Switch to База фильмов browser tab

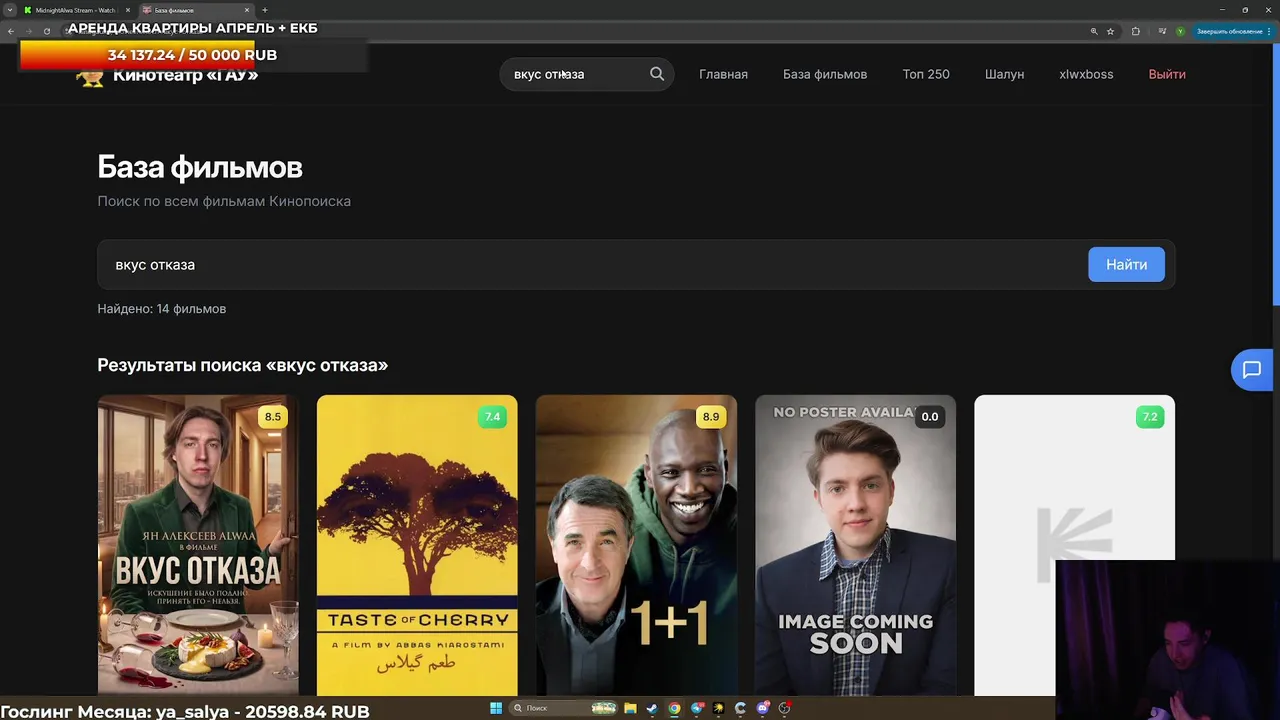pyautogui.click(x=195, y=10)
